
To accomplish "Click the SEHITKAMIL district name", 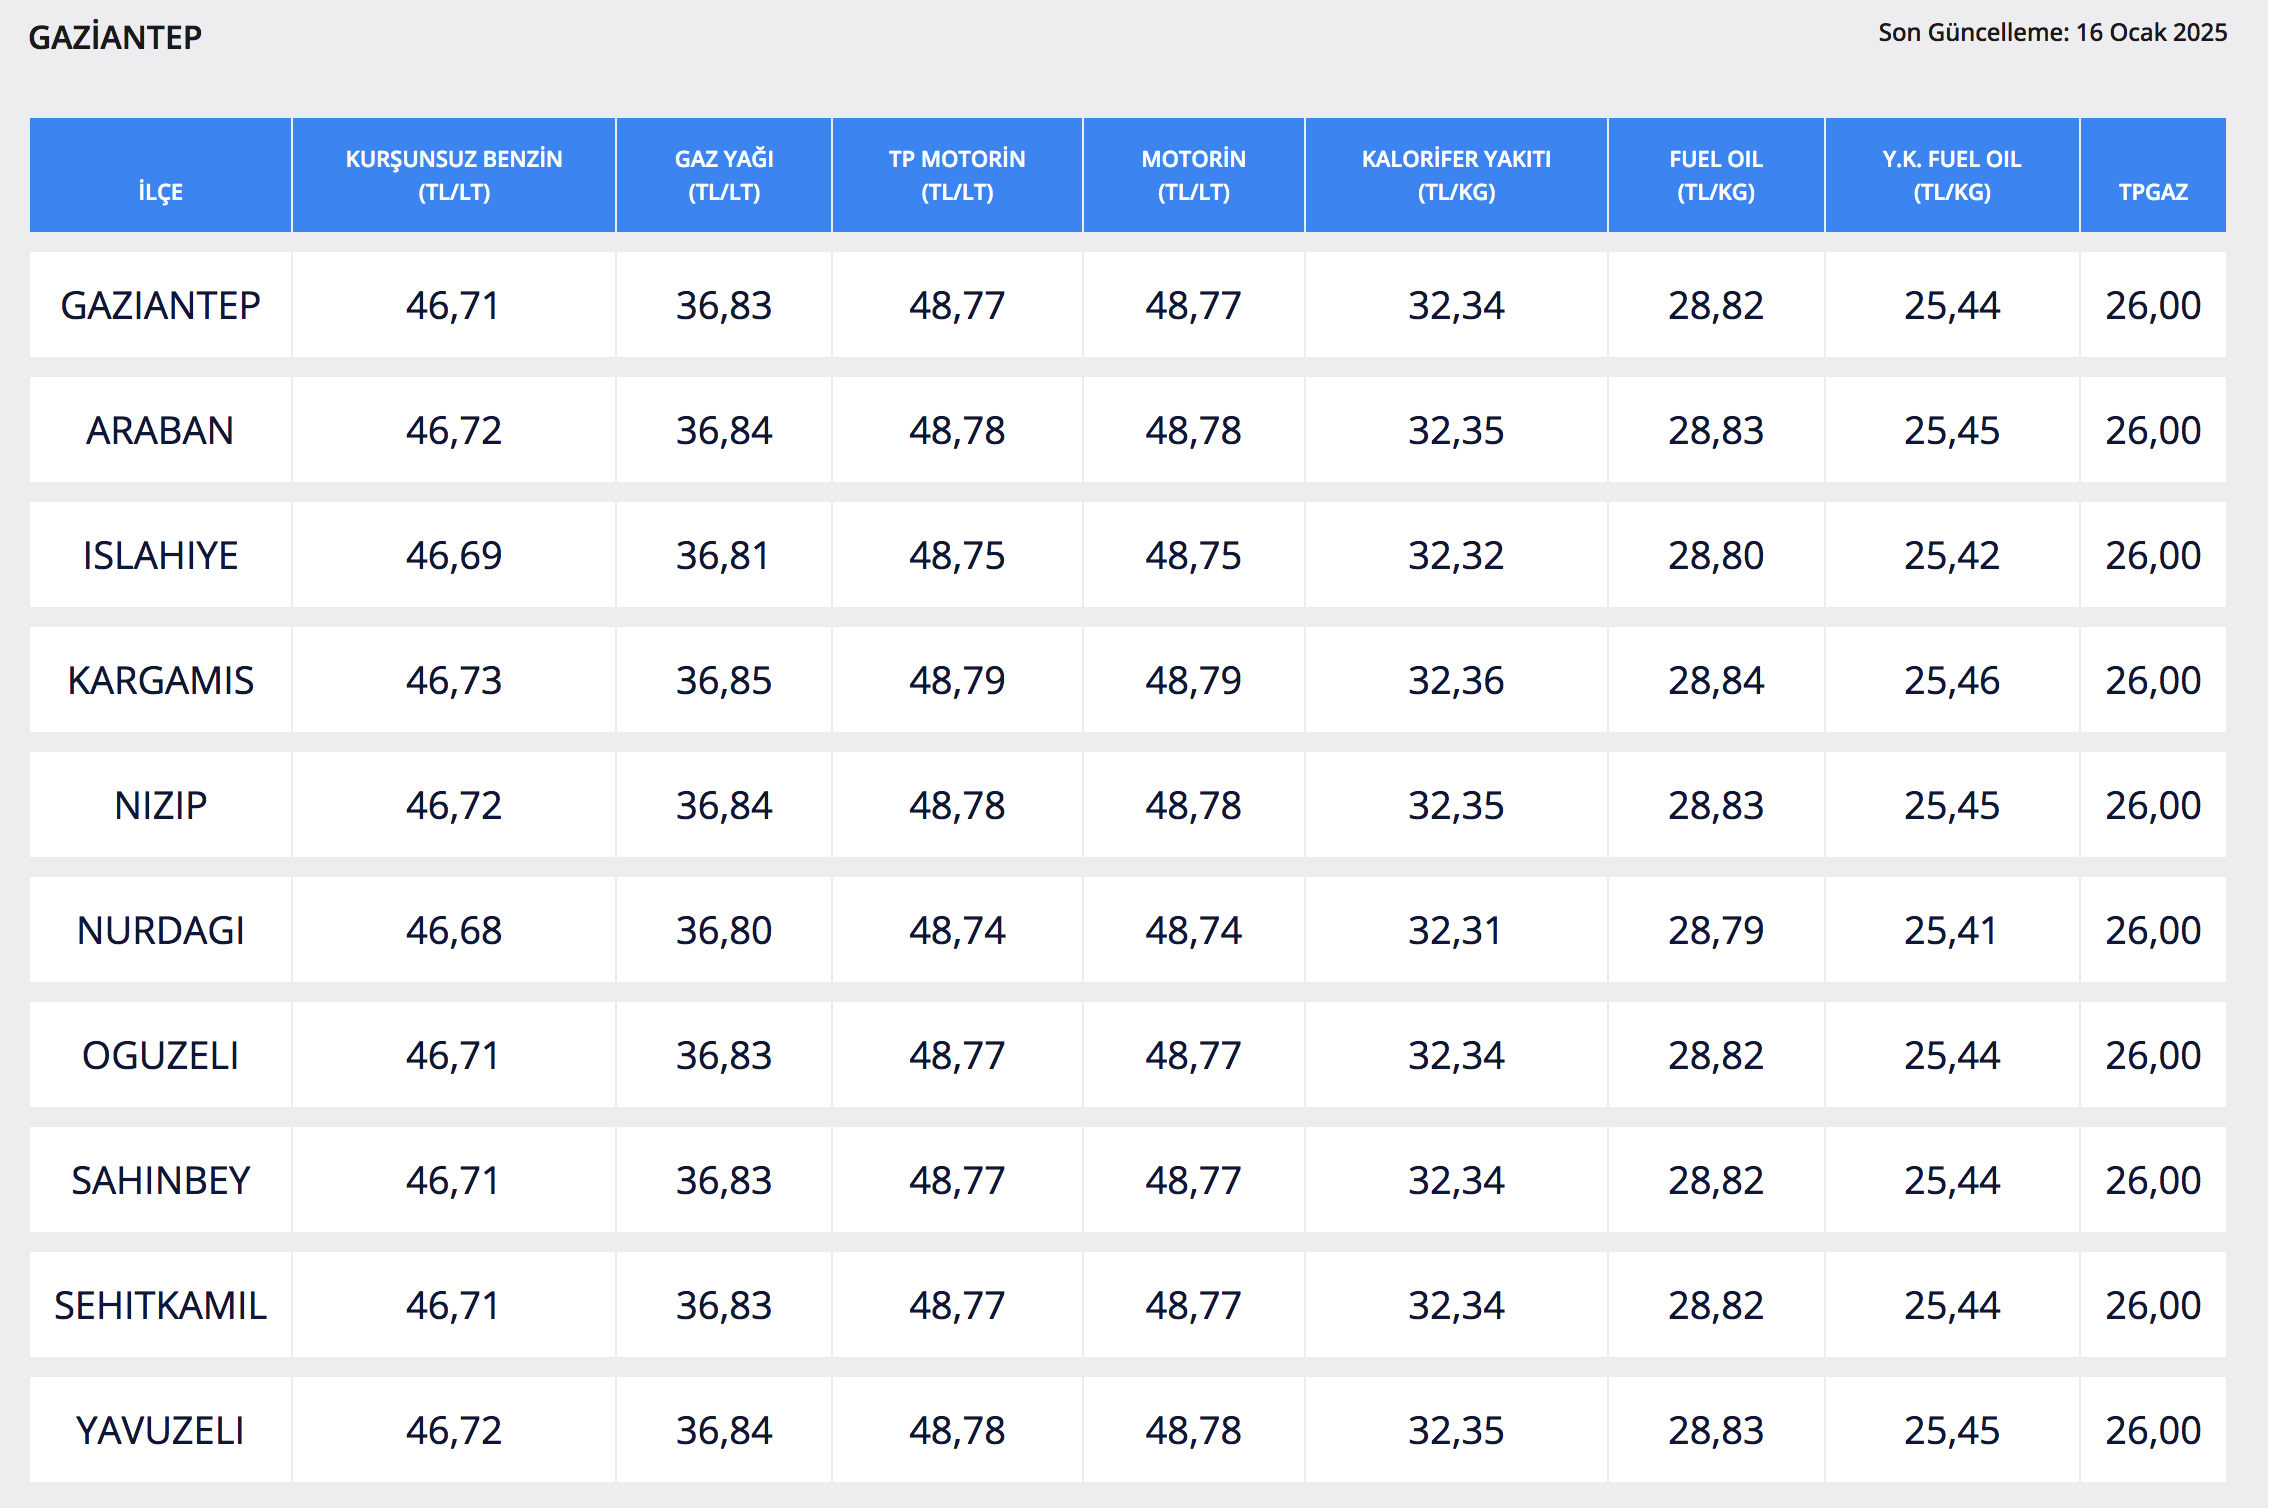I will click(x=160, y=1306).
